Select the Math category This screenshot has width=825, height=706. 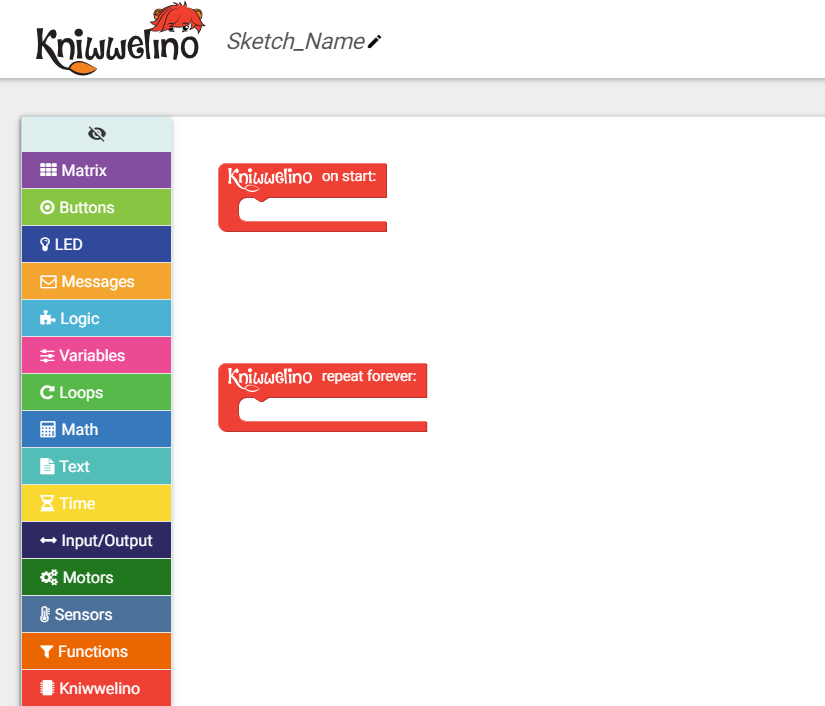[97, 429]
